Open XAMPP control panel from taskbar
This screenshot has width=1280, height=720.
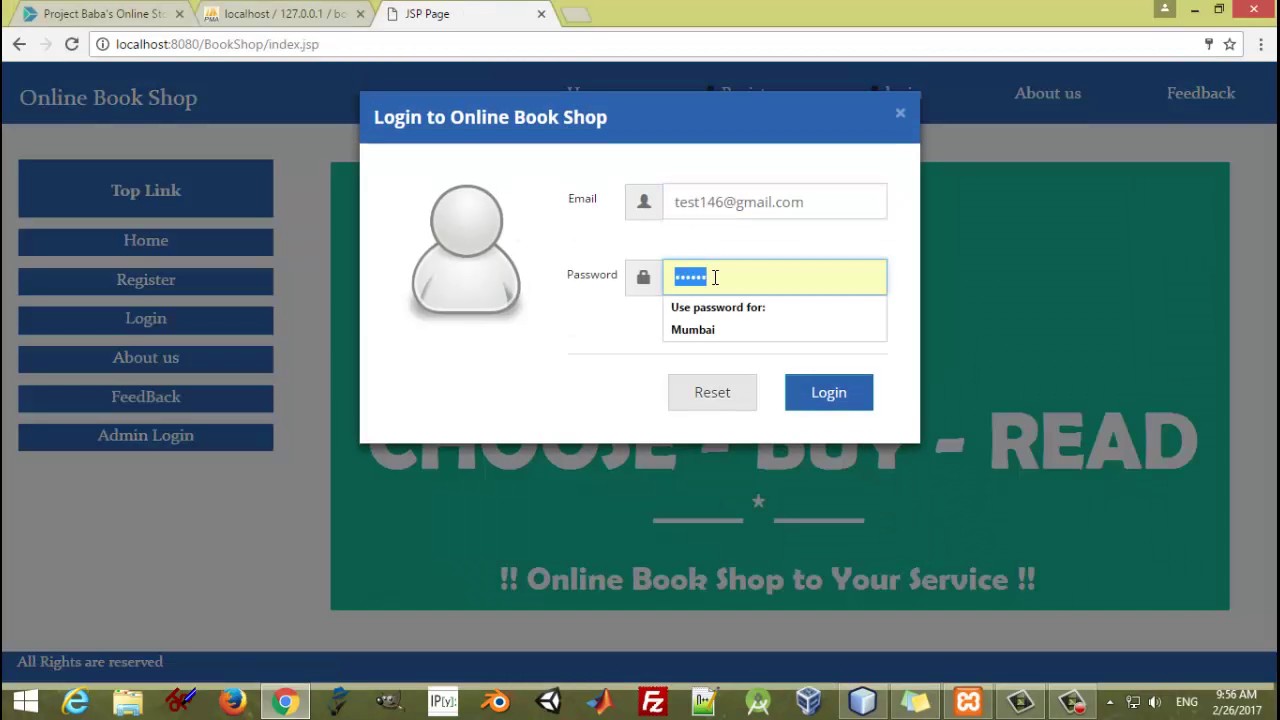[968, 702]
